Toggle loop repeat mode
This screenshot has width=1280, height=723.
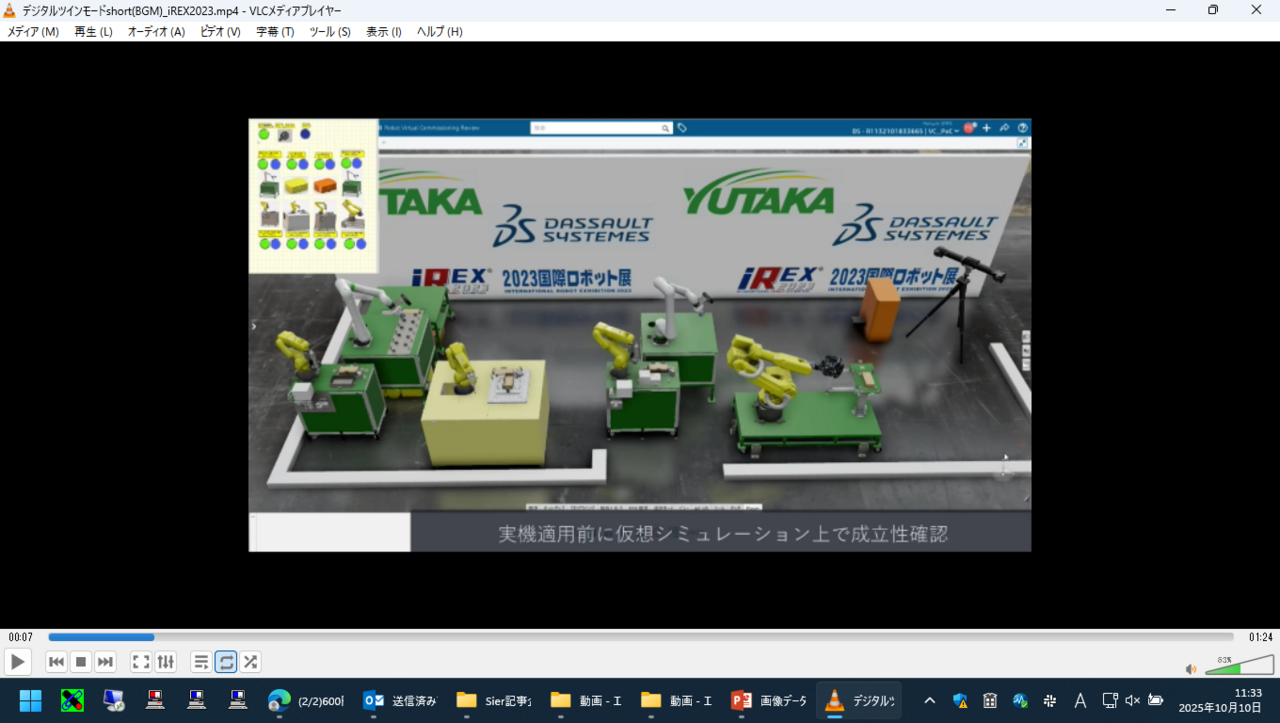point(226,662)
